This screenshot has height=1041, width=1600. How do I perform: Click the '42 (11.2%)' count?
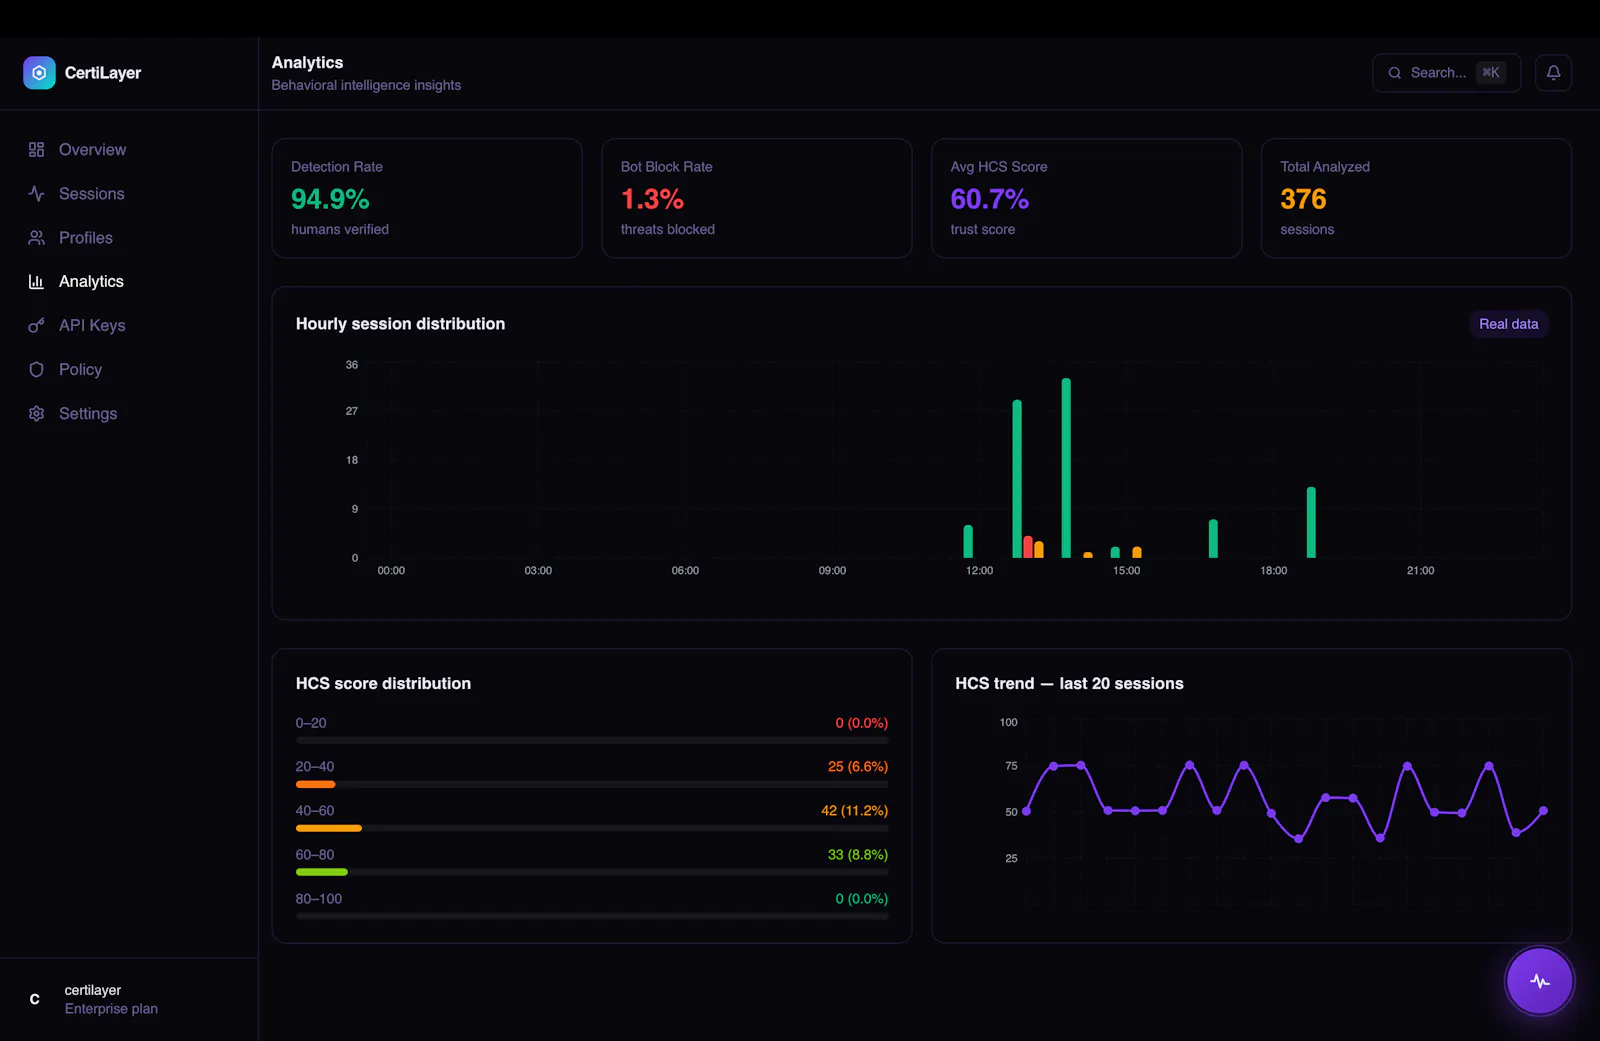click(854, 811)
